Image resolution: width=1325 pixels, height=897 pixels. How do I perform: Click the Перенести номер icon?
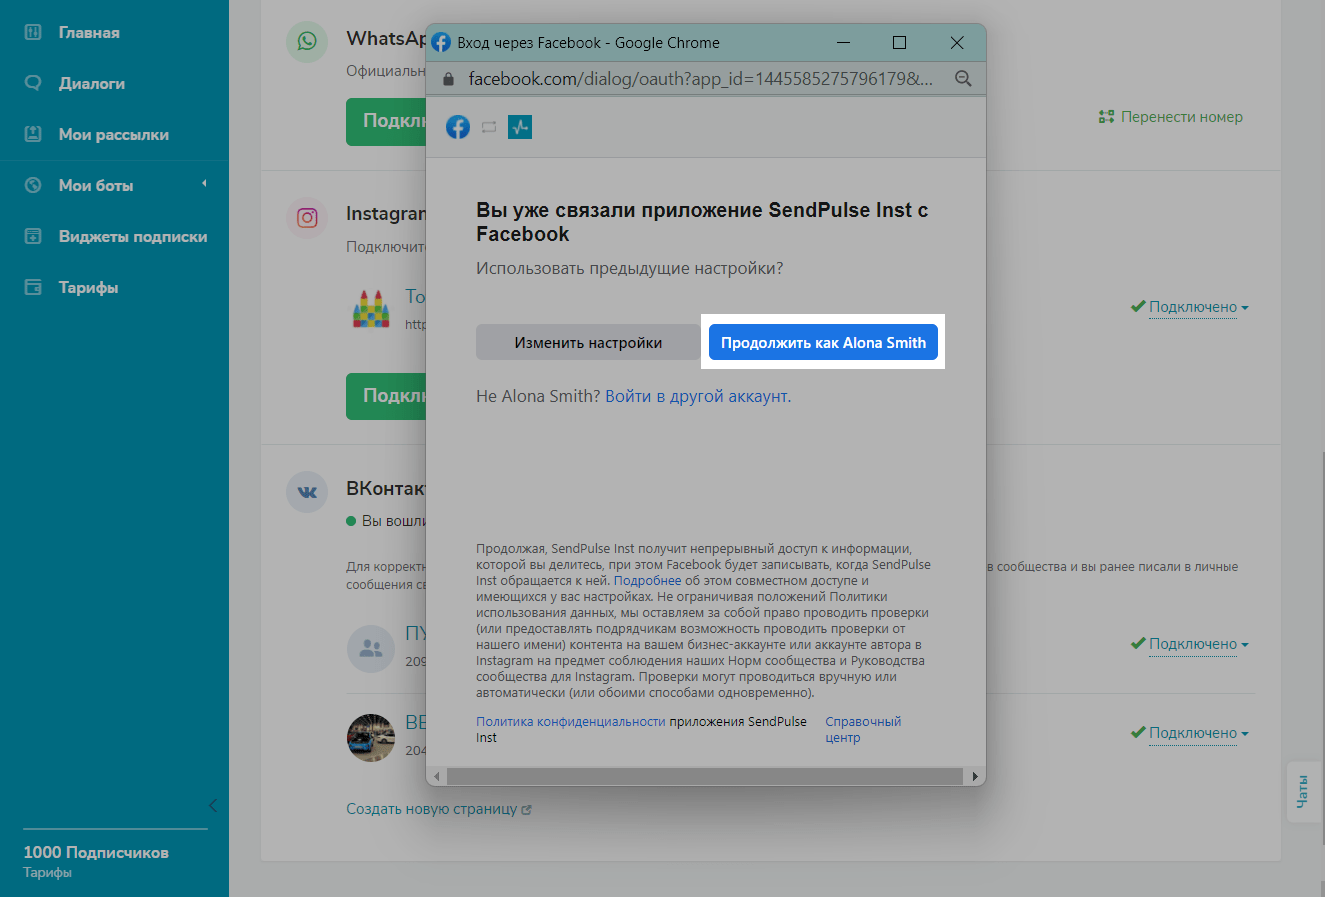point(1106,117)
